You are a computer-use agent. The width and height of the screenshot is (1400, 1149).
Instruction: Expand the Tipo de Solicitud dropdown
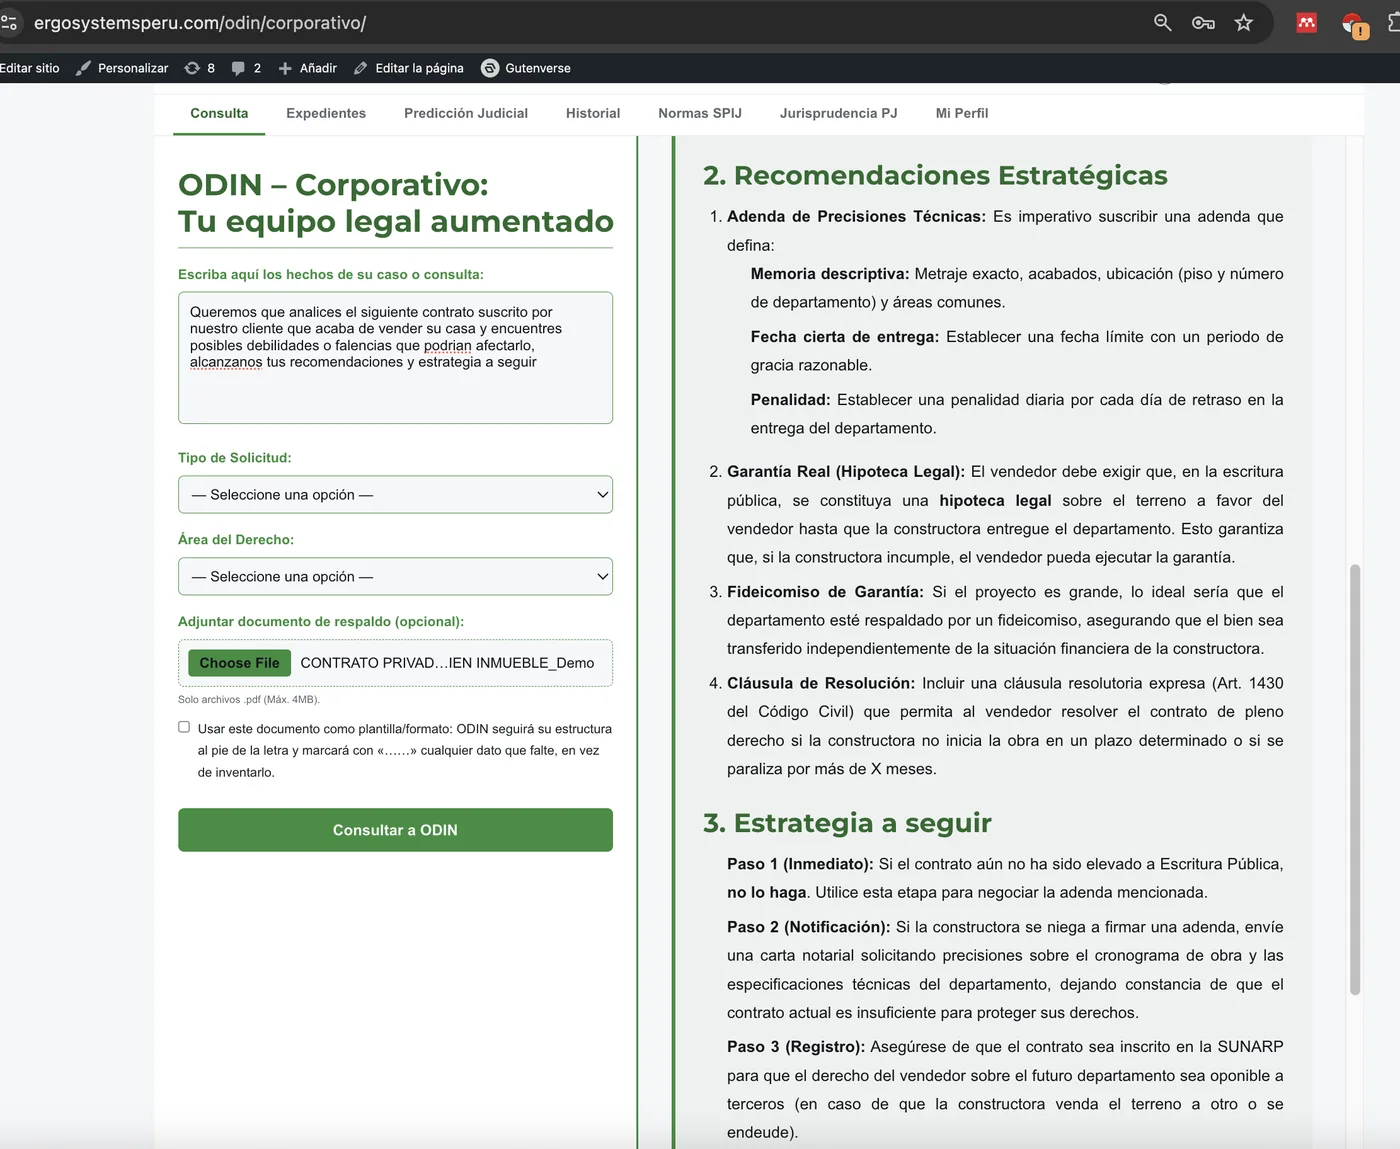pos(395,494)
